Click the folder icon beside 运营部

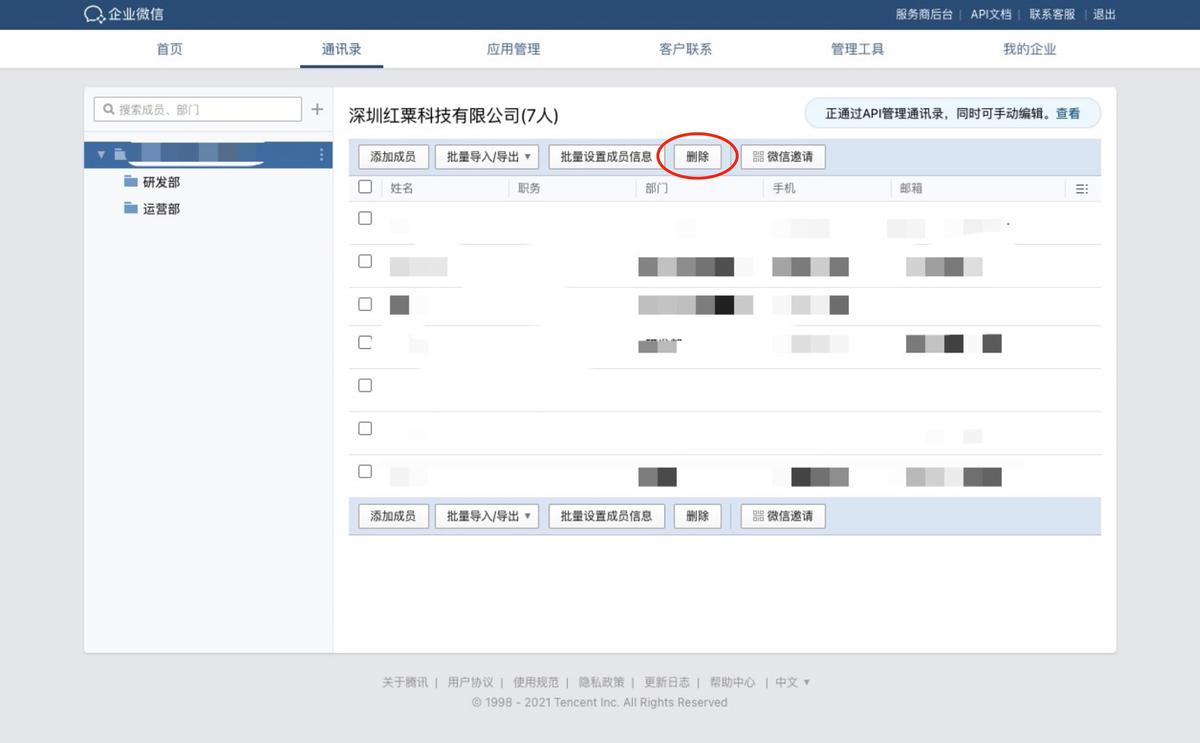[x=131, y=208]
